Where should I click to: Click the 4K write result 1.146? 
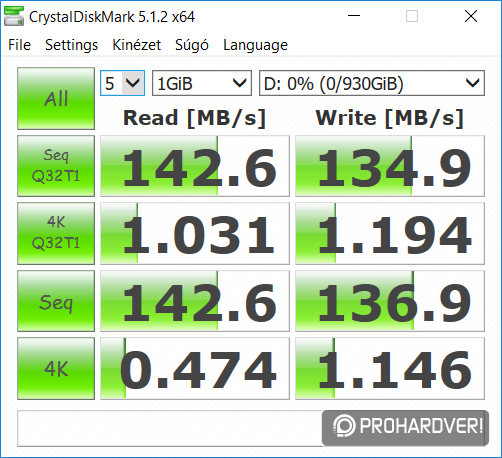(390, 368)
